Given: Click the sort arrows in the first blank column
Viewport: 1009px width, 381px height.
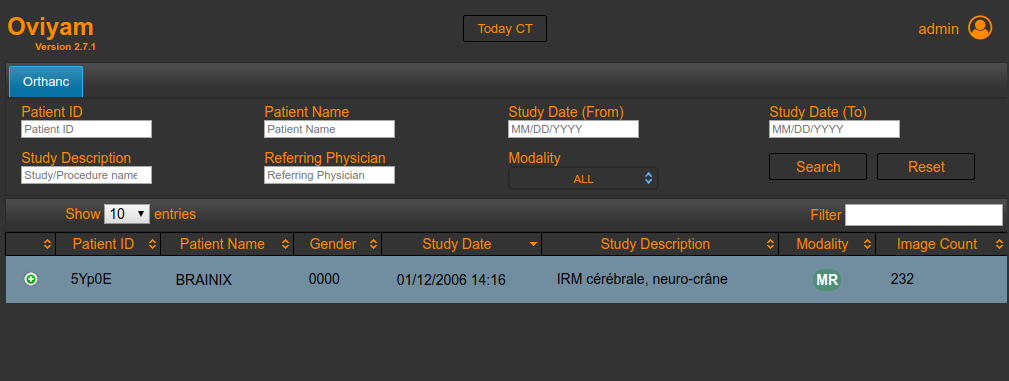Looking at the screenshot, I should point(47,245).
